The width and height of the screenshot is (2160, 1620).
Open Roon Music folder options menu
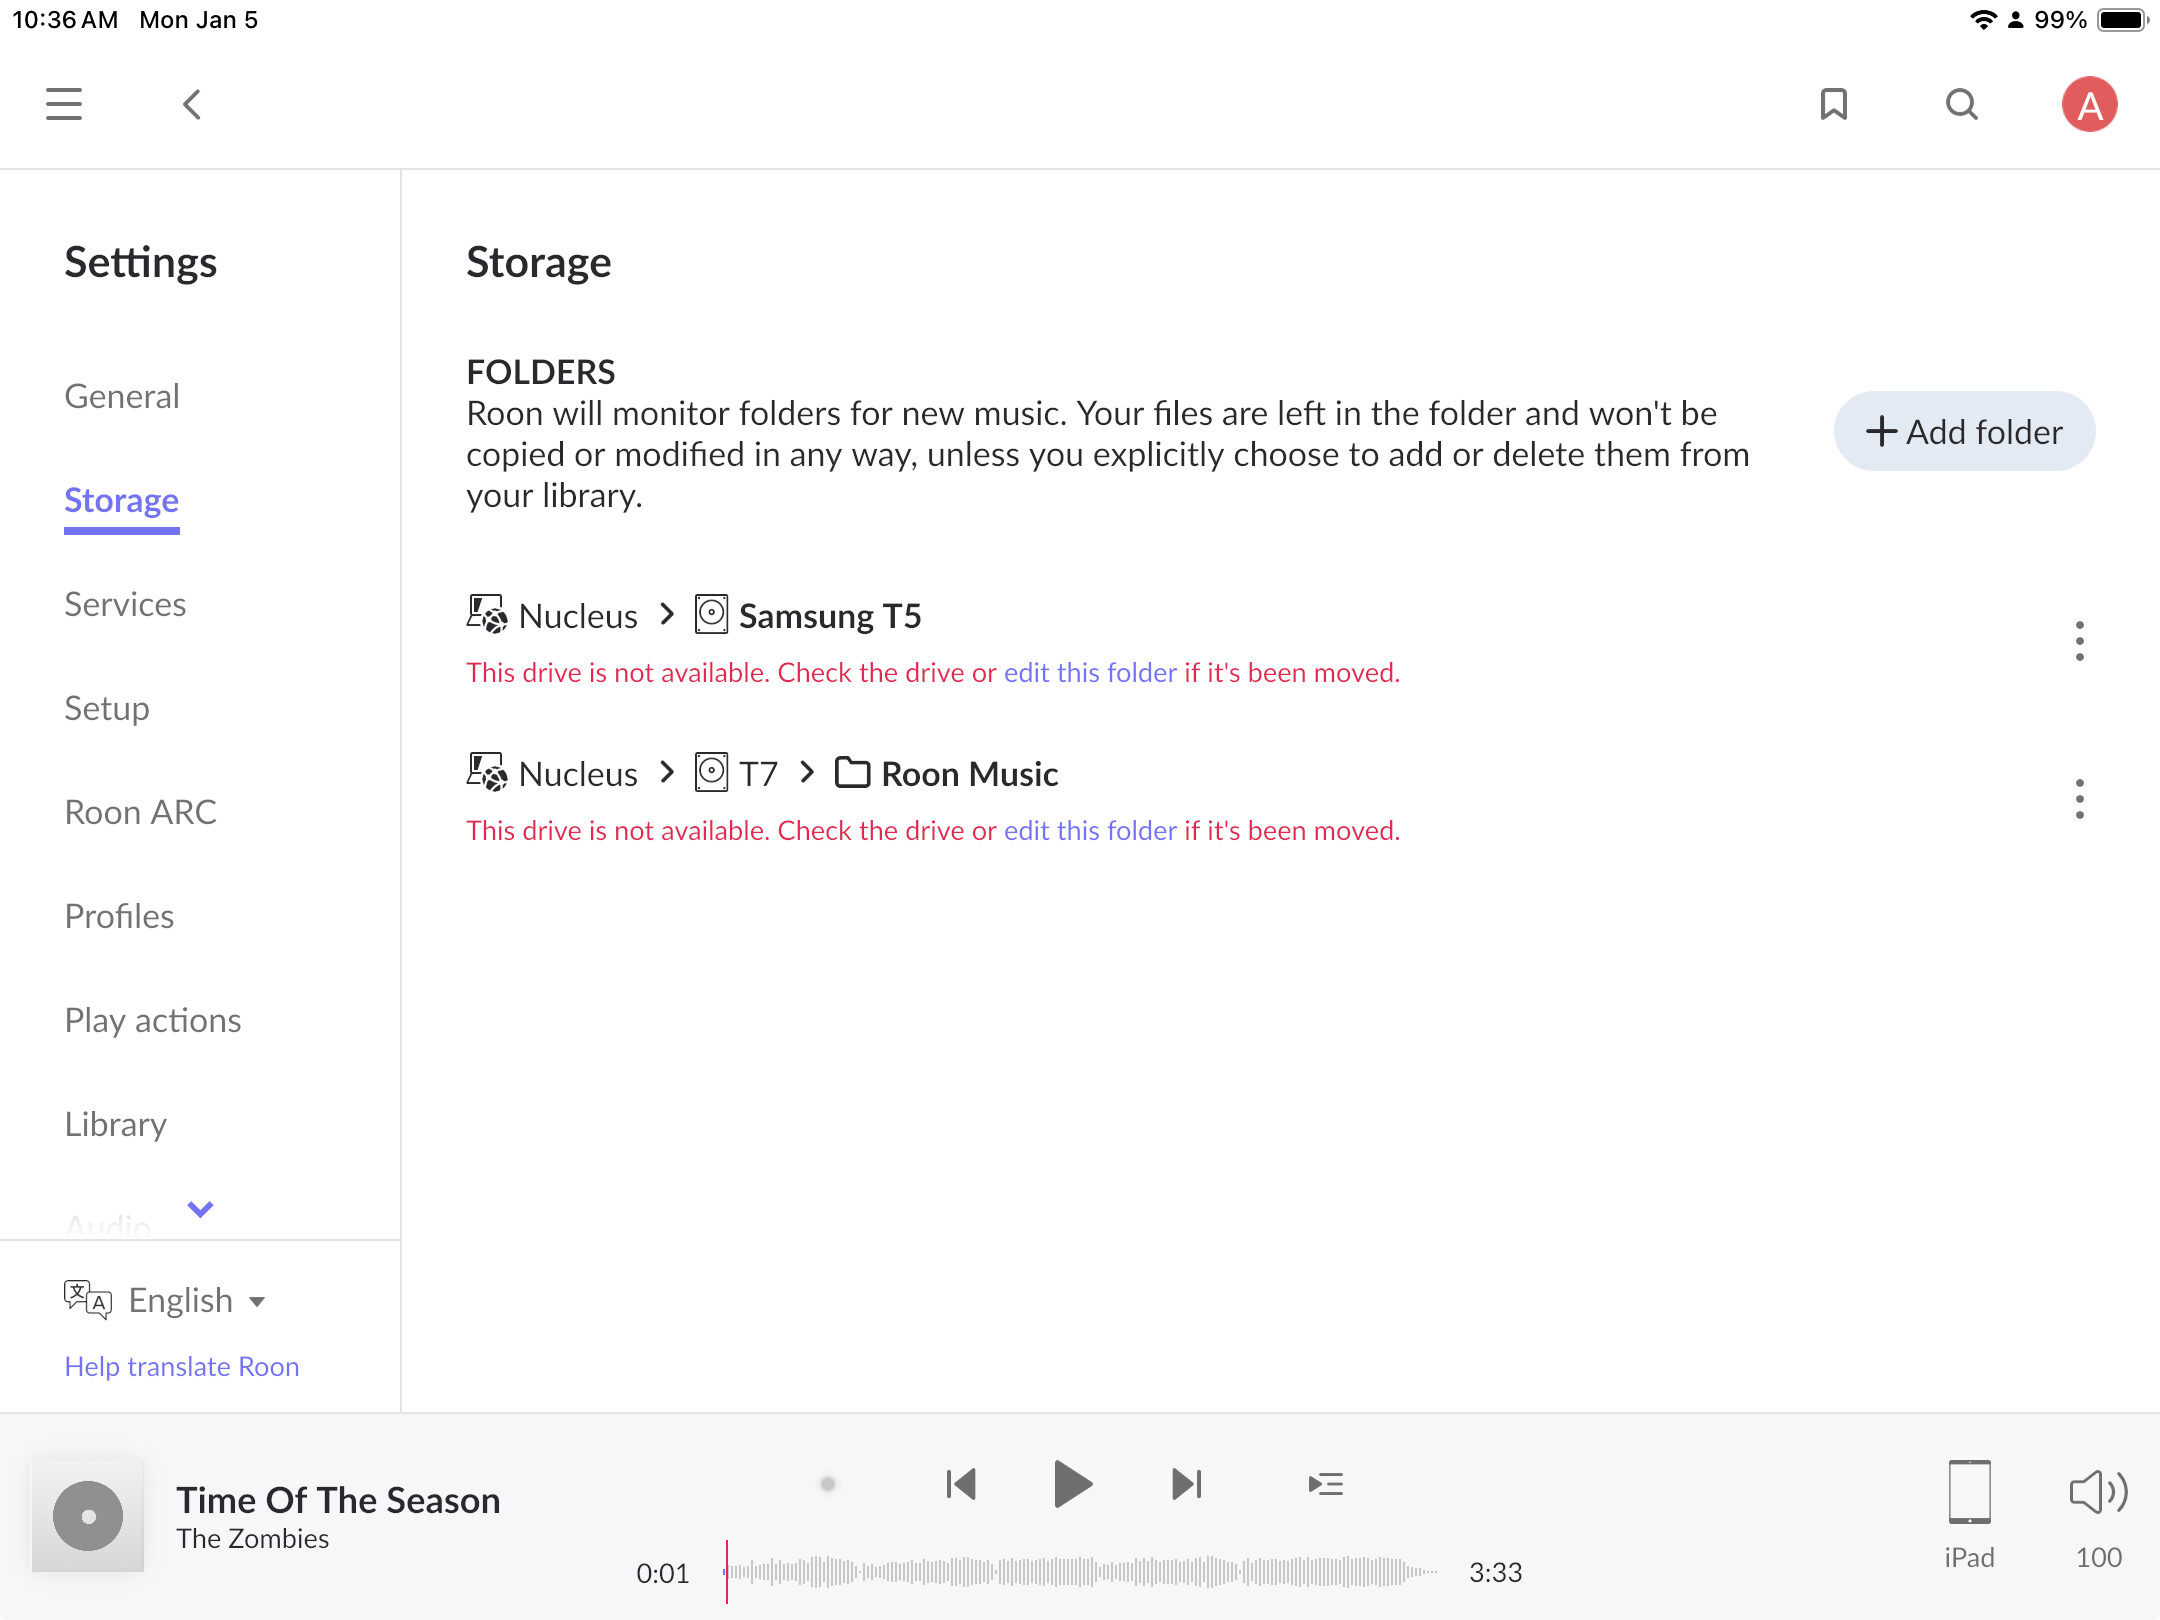2079,799
